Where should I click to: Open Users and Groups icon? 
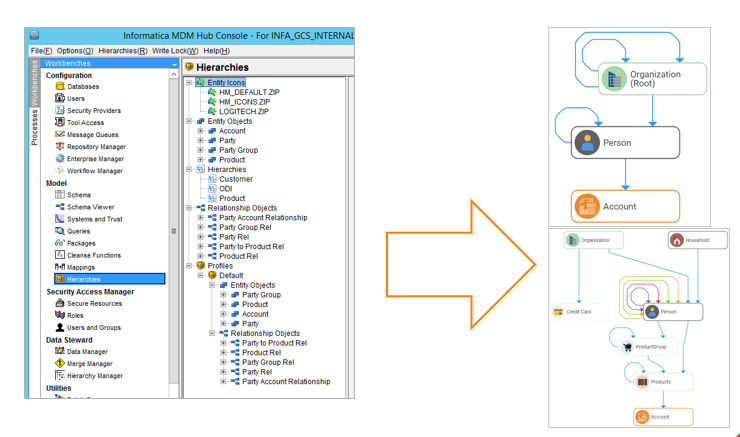(60, 327)
